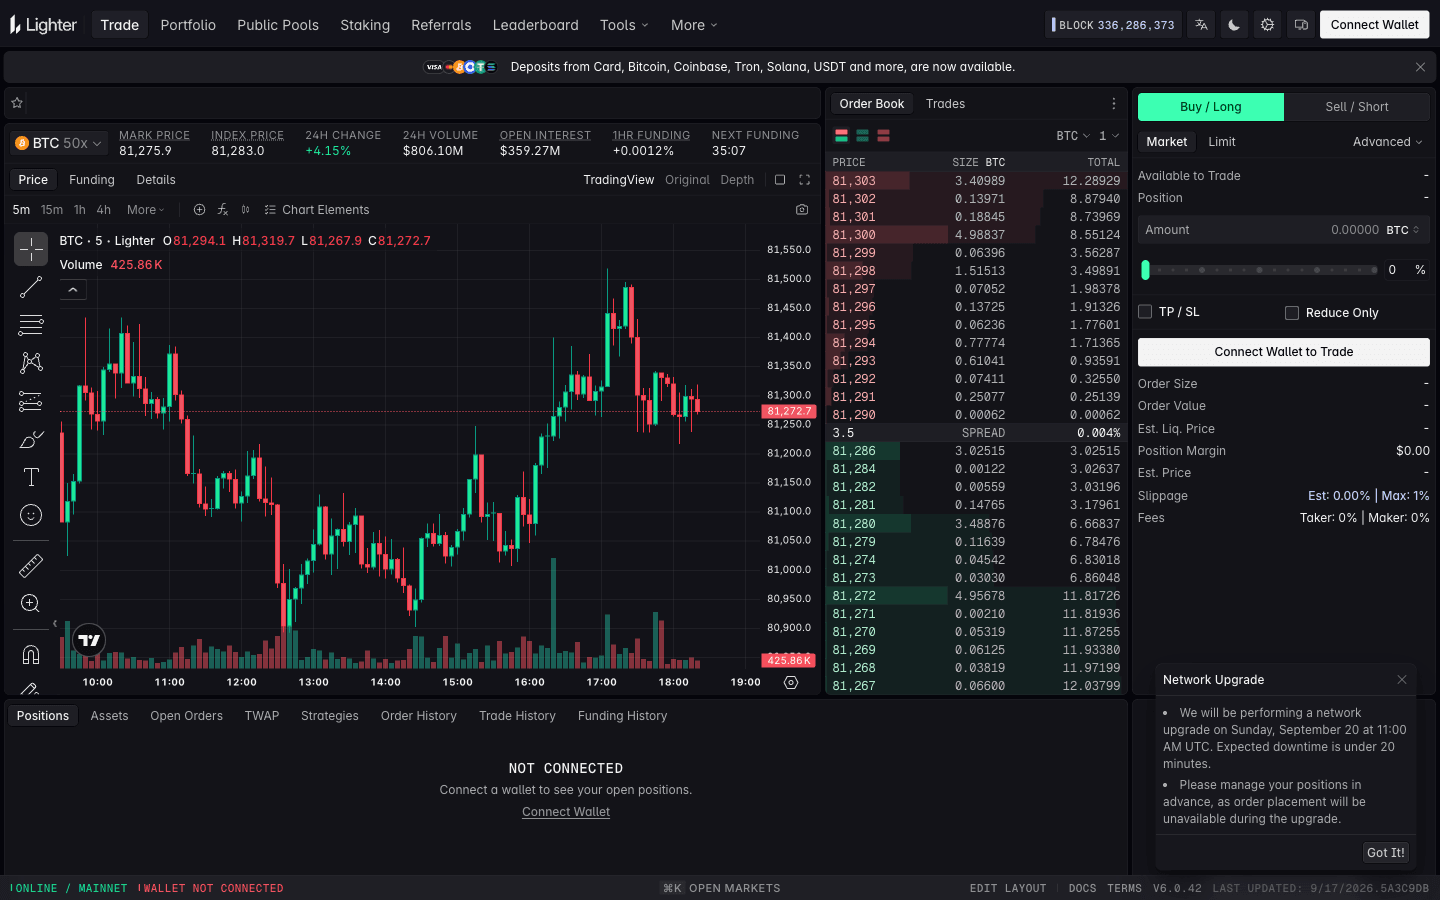Select the crosshair cursor tool

(x=31, y=249)
